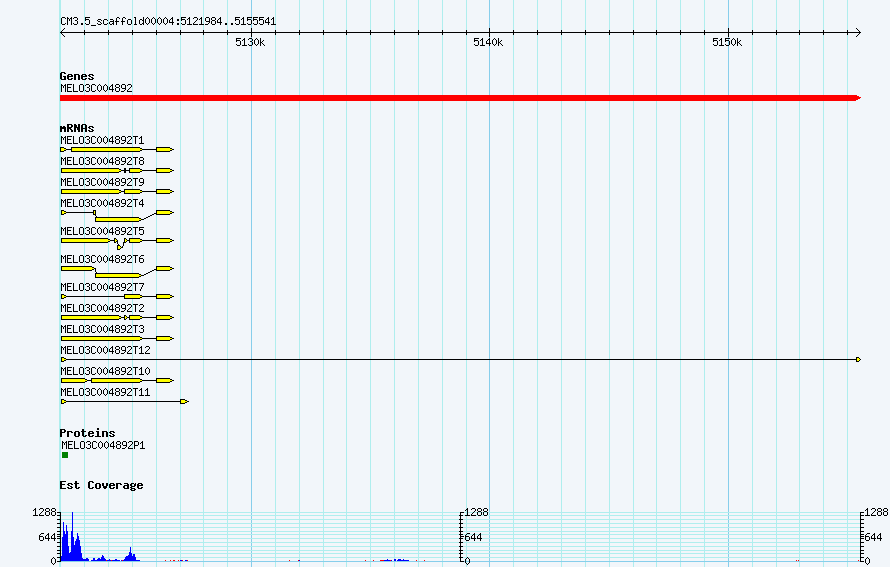Click the scaffold coordinates label CM3.5_scaffold00004
890x567 pixels.
pyautogui.click(x=168, y=22)
